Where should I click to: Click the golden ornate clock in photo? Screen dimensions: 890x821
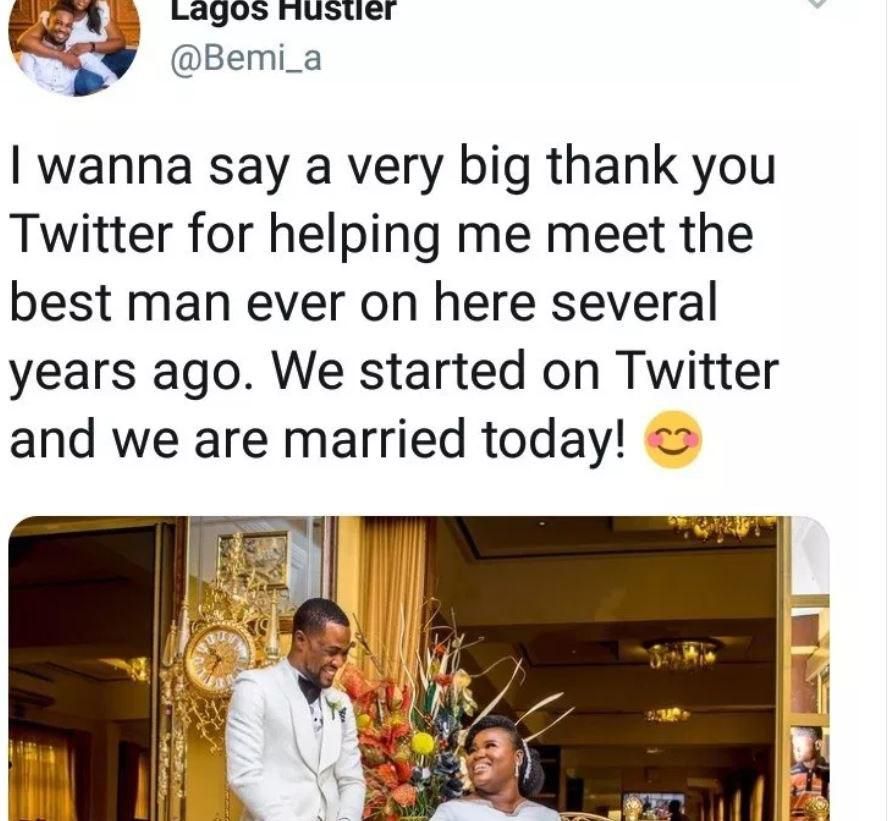[217, 654]
